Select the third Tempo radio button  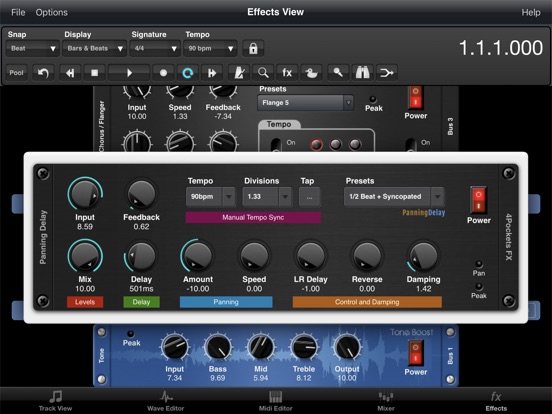355,144
